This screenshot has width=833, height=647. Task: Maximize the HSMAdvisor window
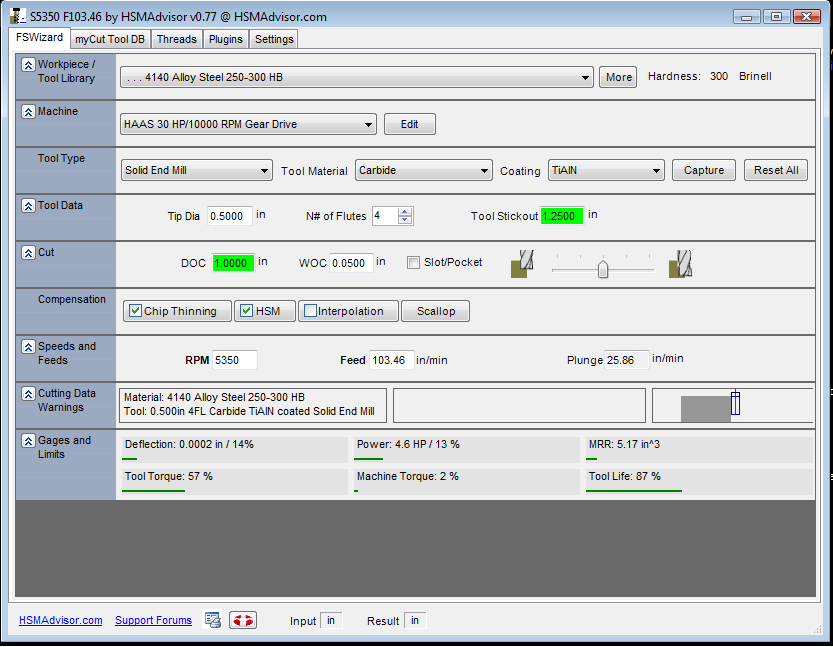776,17
